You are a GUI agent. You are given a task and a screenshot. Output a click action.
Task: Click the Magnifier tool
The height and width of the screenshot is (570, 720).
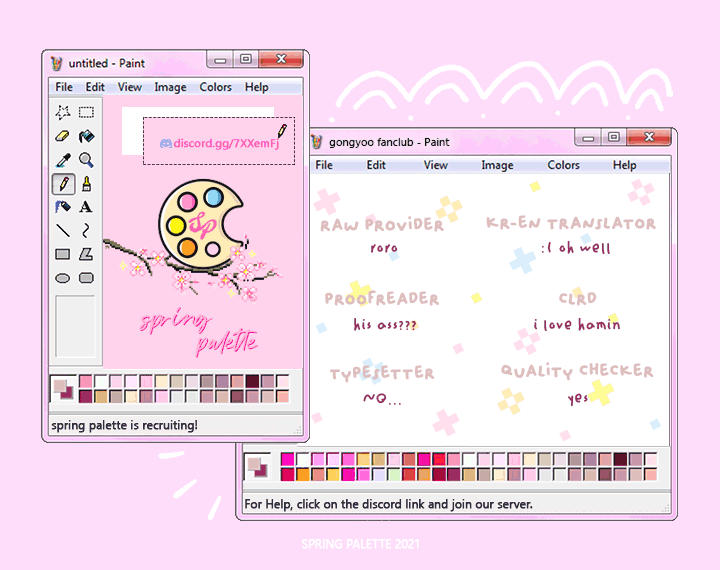pos(87,160)
